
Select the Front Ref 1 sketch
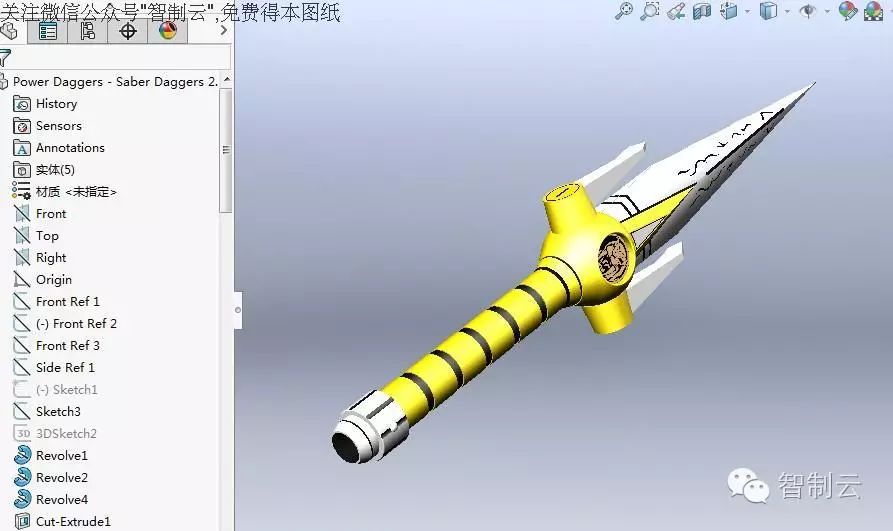68,301
